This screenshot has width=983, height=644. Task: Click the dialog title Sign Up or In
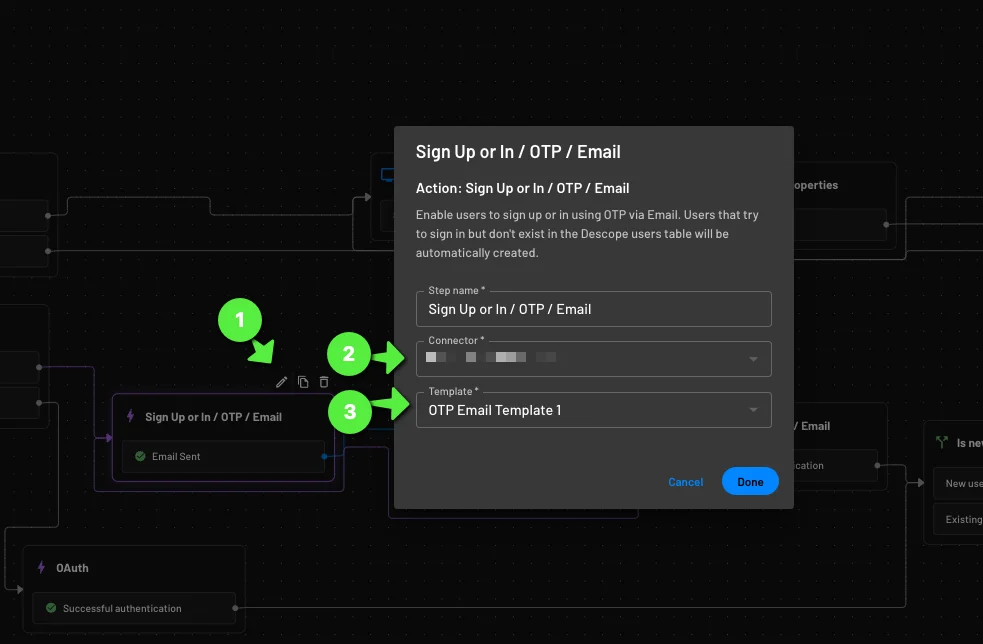[518, 152]
